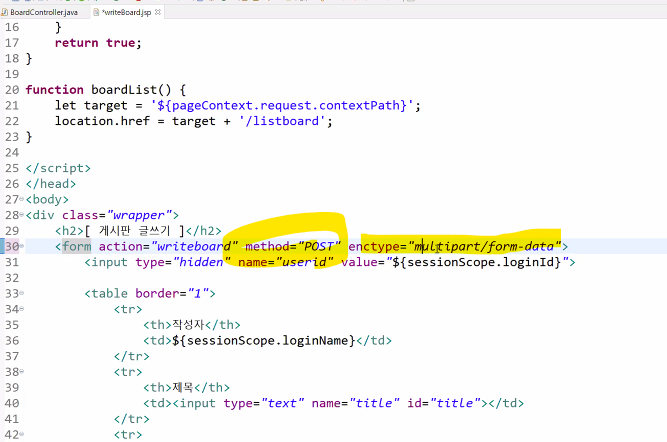The width and height of the screenshot is (667, 442).
Task: Place cursor in 'multipart/form-data' value
Action: (x=484, y=246)
